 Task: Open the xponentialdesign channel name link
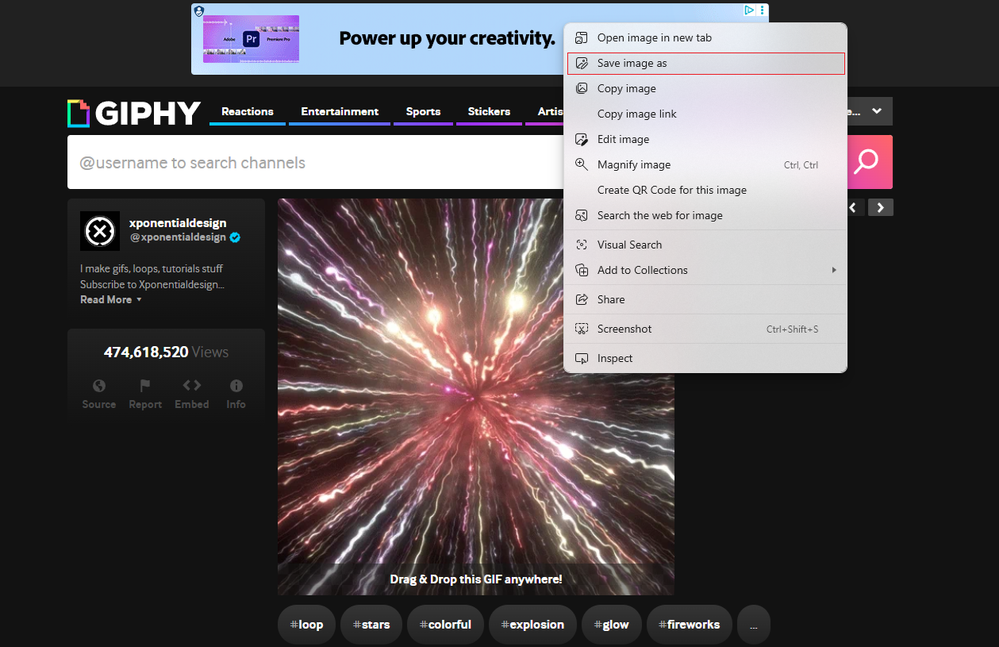coord(178,223)
